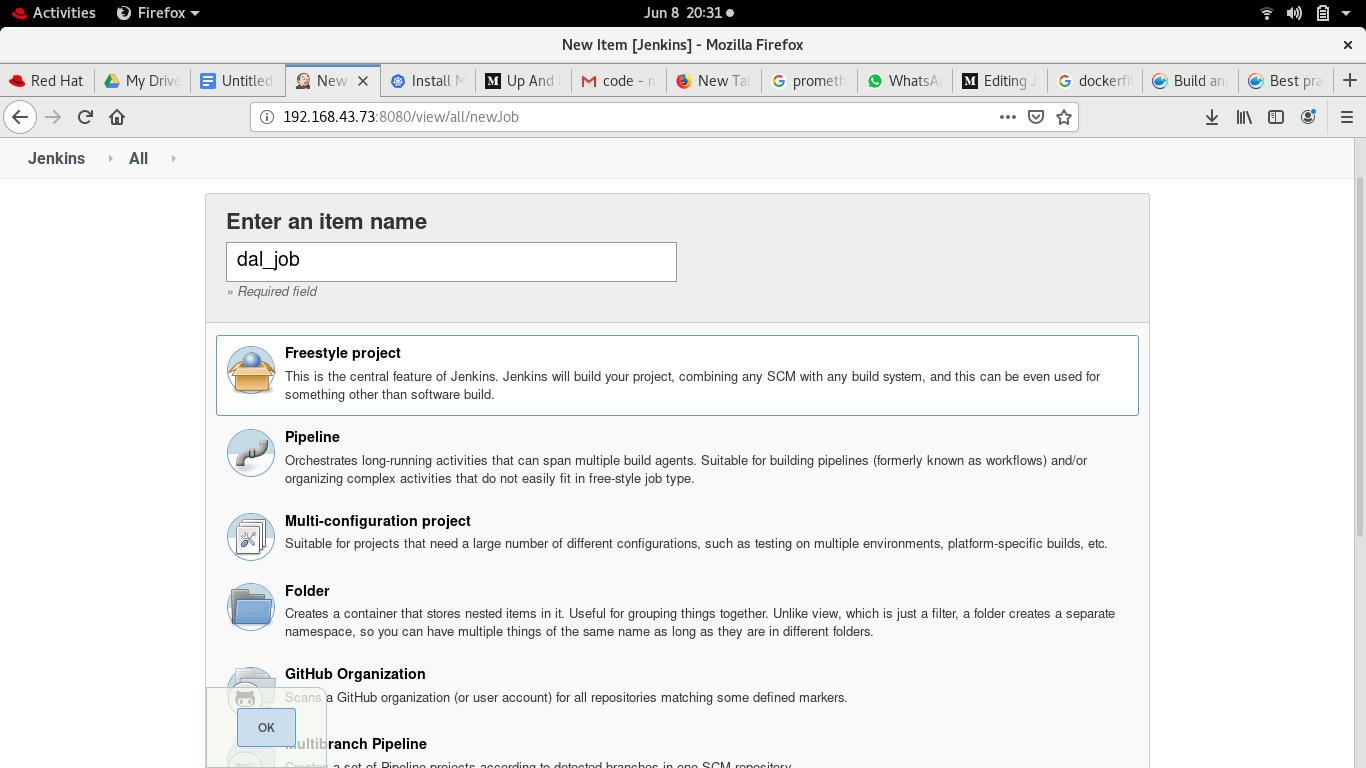Switch to the Red Hat tab
1366x768 pixels.
tap(47, 81)
